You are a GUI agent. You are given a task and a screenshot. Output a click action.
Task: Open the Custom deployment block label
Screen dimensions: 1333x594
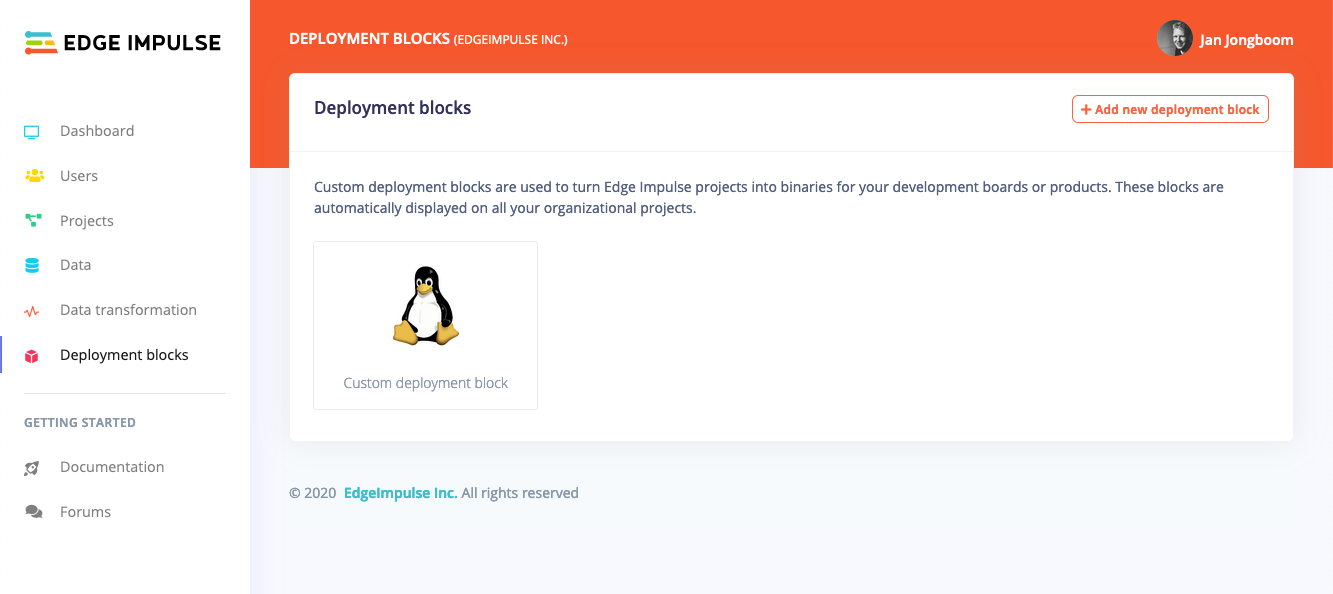(426, 383)
